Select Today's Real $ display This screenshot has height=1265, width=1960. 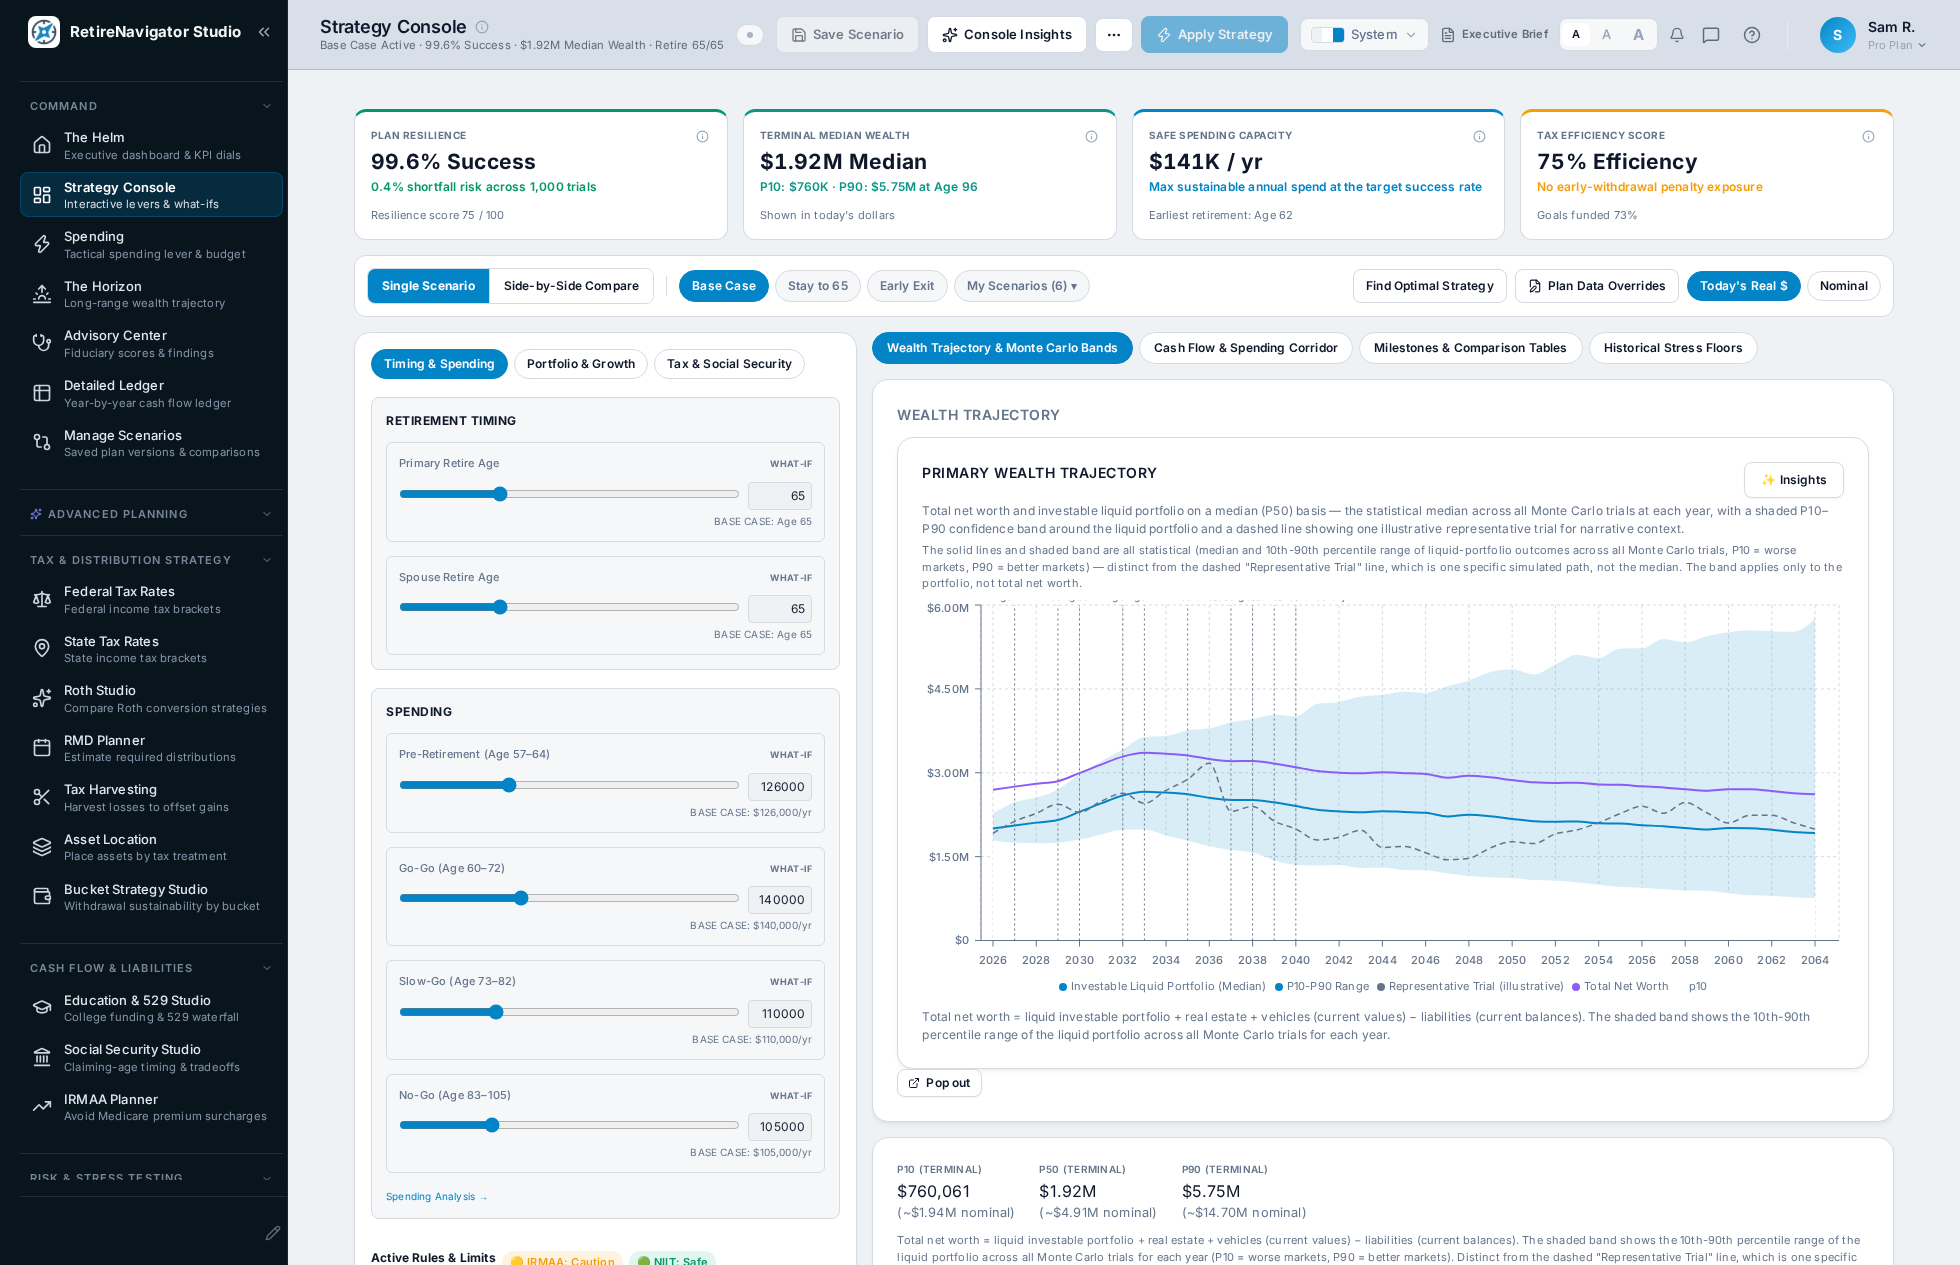(x=1743, y=286)
